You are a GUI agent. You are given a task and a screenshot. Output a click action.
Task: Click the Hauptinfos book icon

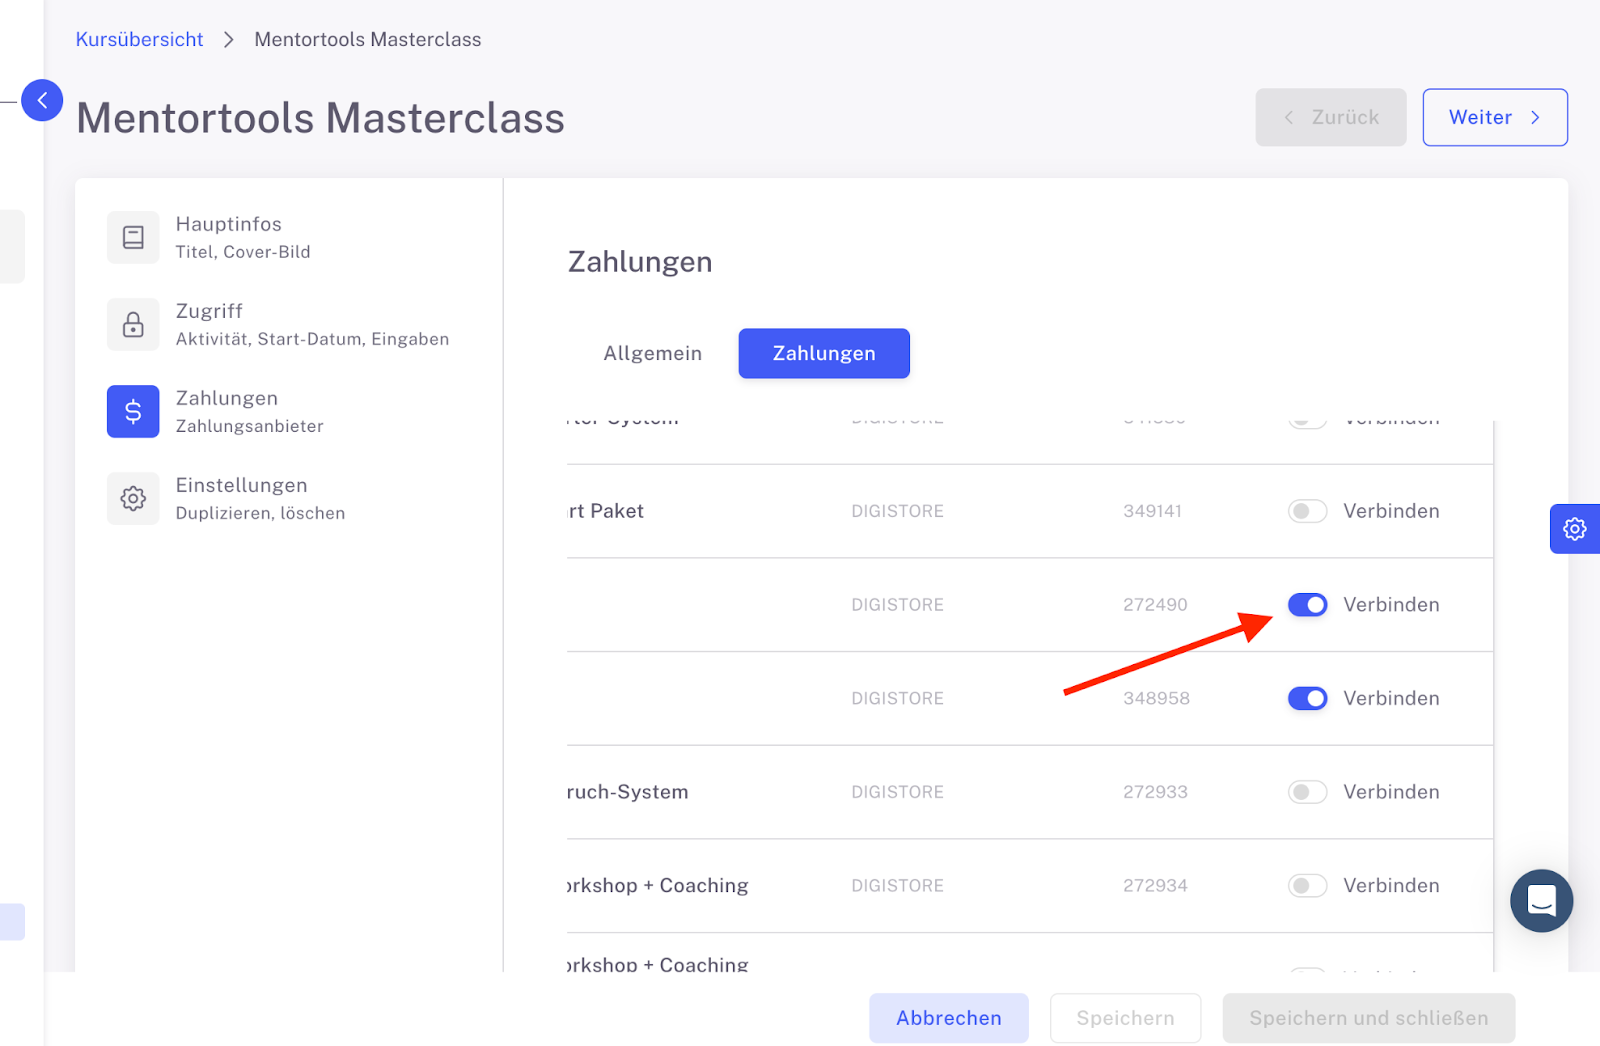pos(133,237)
